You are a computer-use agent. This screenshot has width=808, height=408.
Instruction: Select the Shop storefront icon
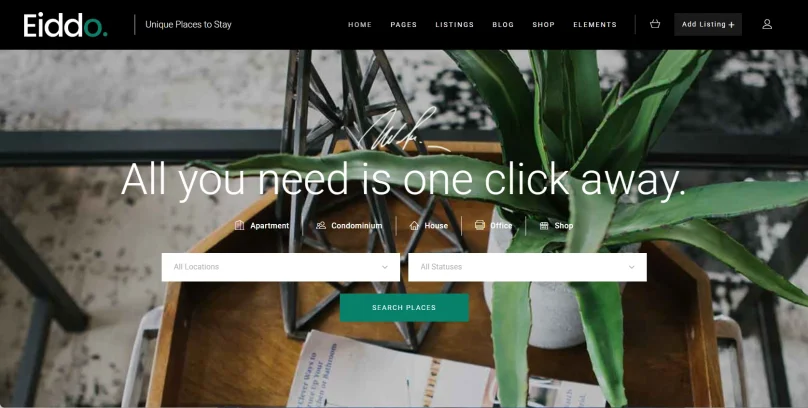click(544, 226)
